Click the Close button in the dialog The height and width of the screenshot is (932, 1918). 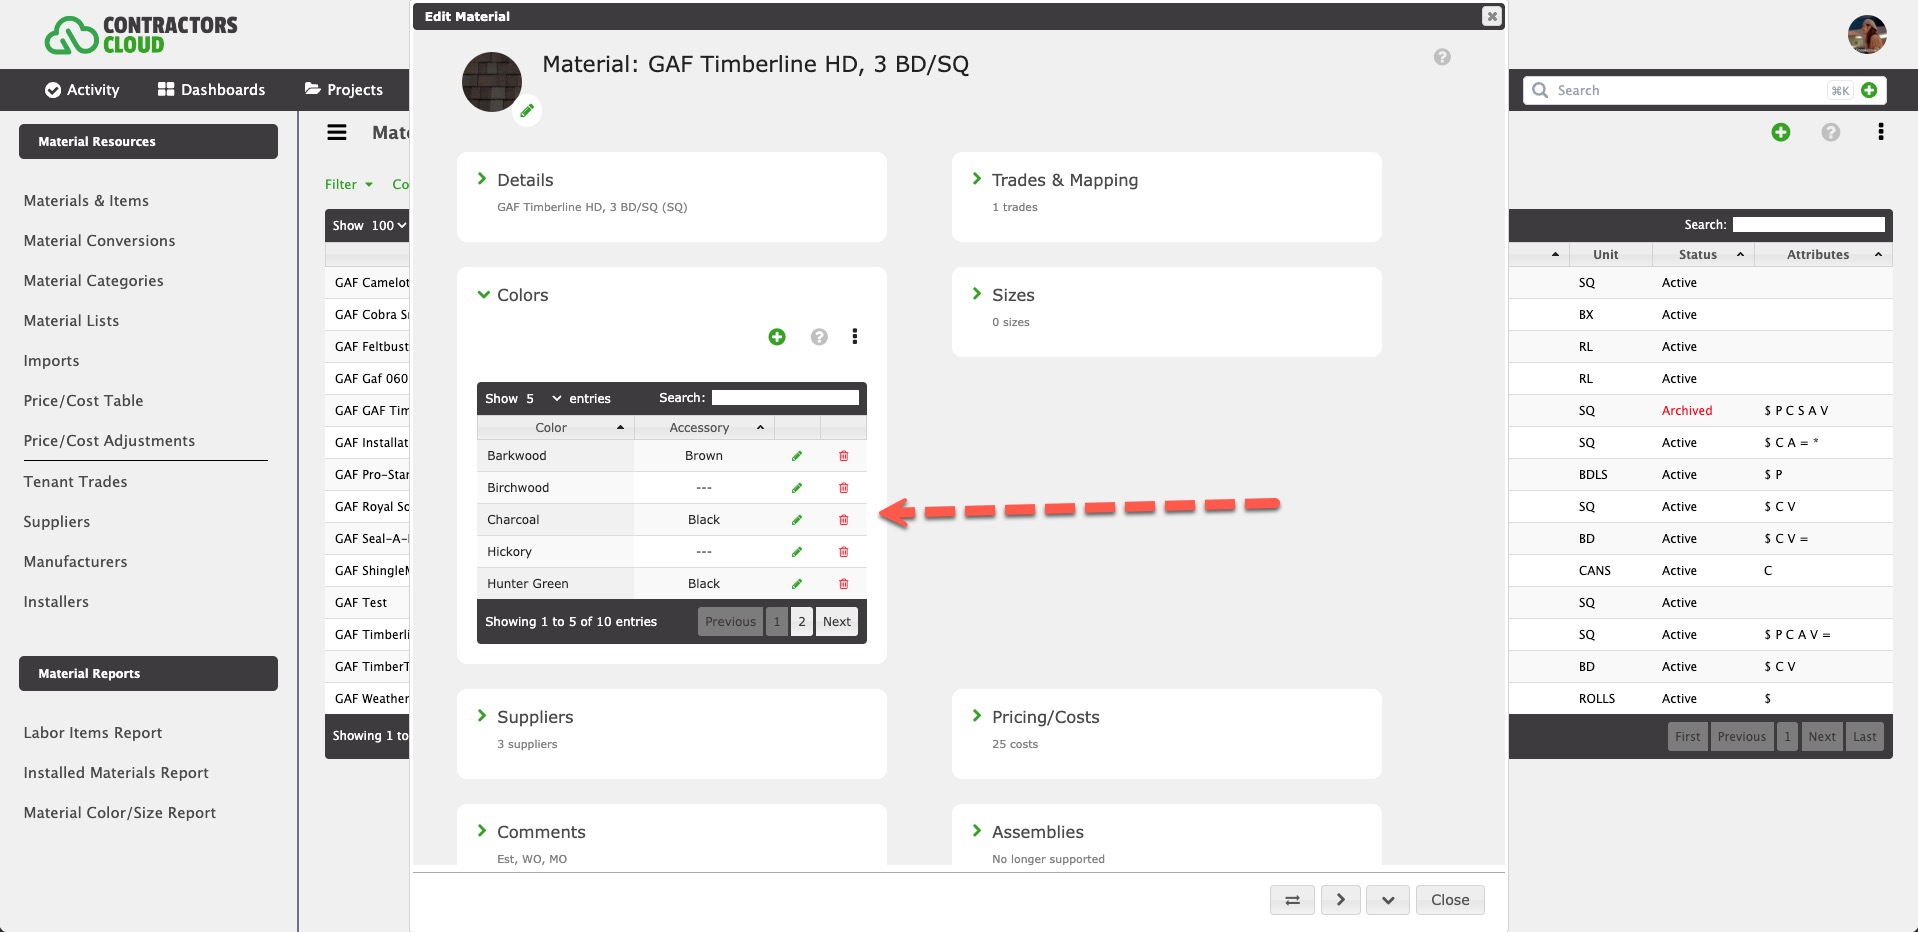click(1450, 900)
